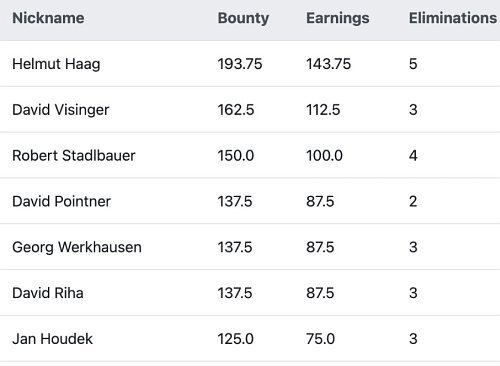The image size is (500, 366).
Task: Click the 143.75 earnings value
Action: tap(329, 64)
